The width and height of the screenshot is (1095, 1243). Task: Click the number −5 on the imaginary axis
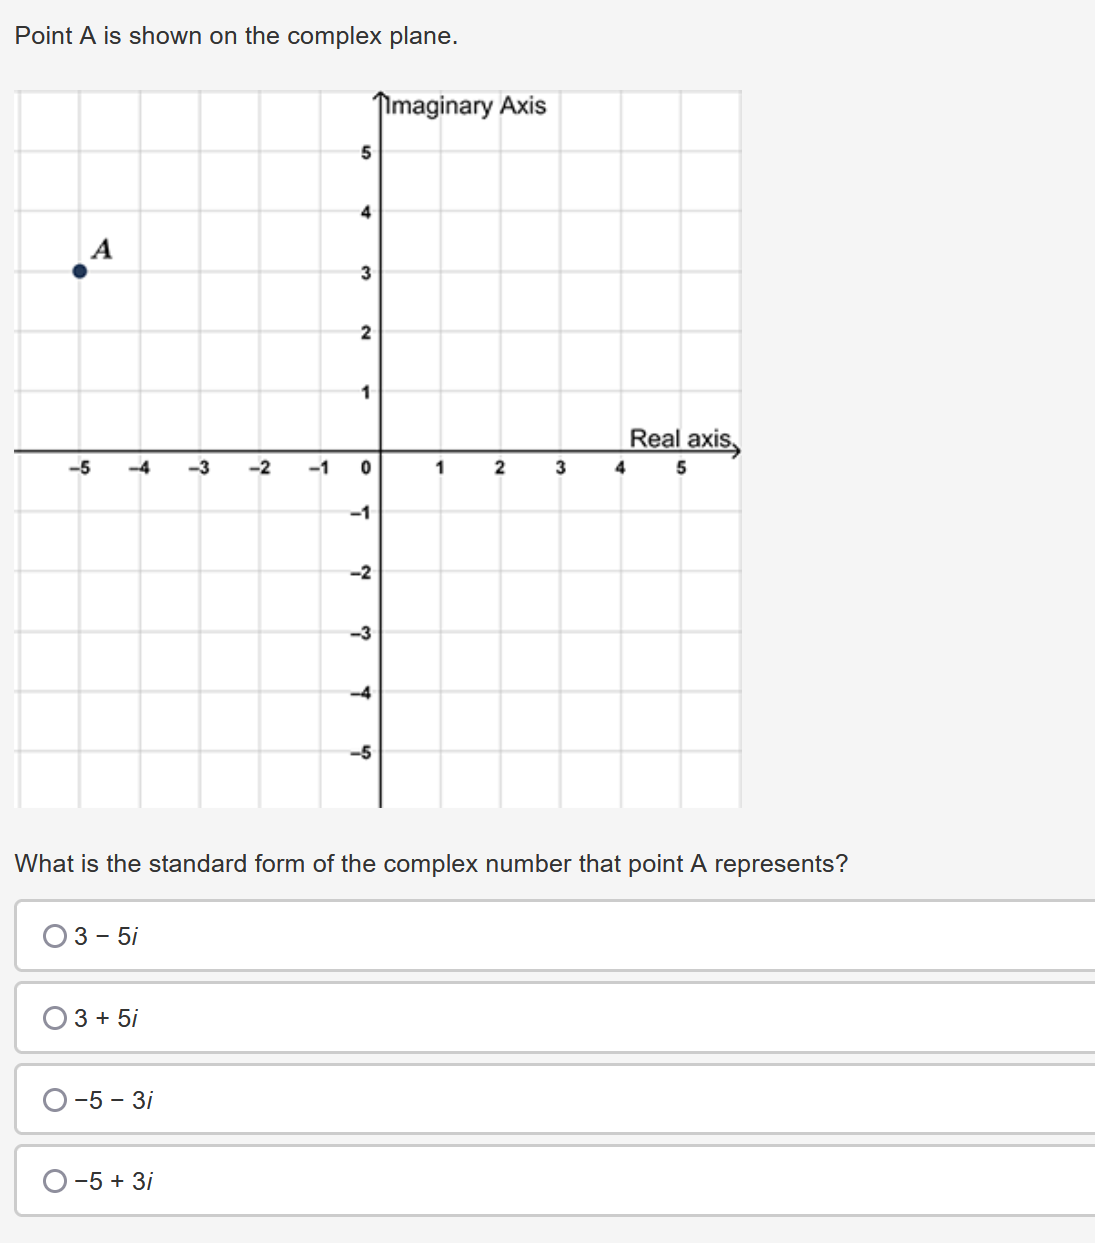[x=362, y=751]
